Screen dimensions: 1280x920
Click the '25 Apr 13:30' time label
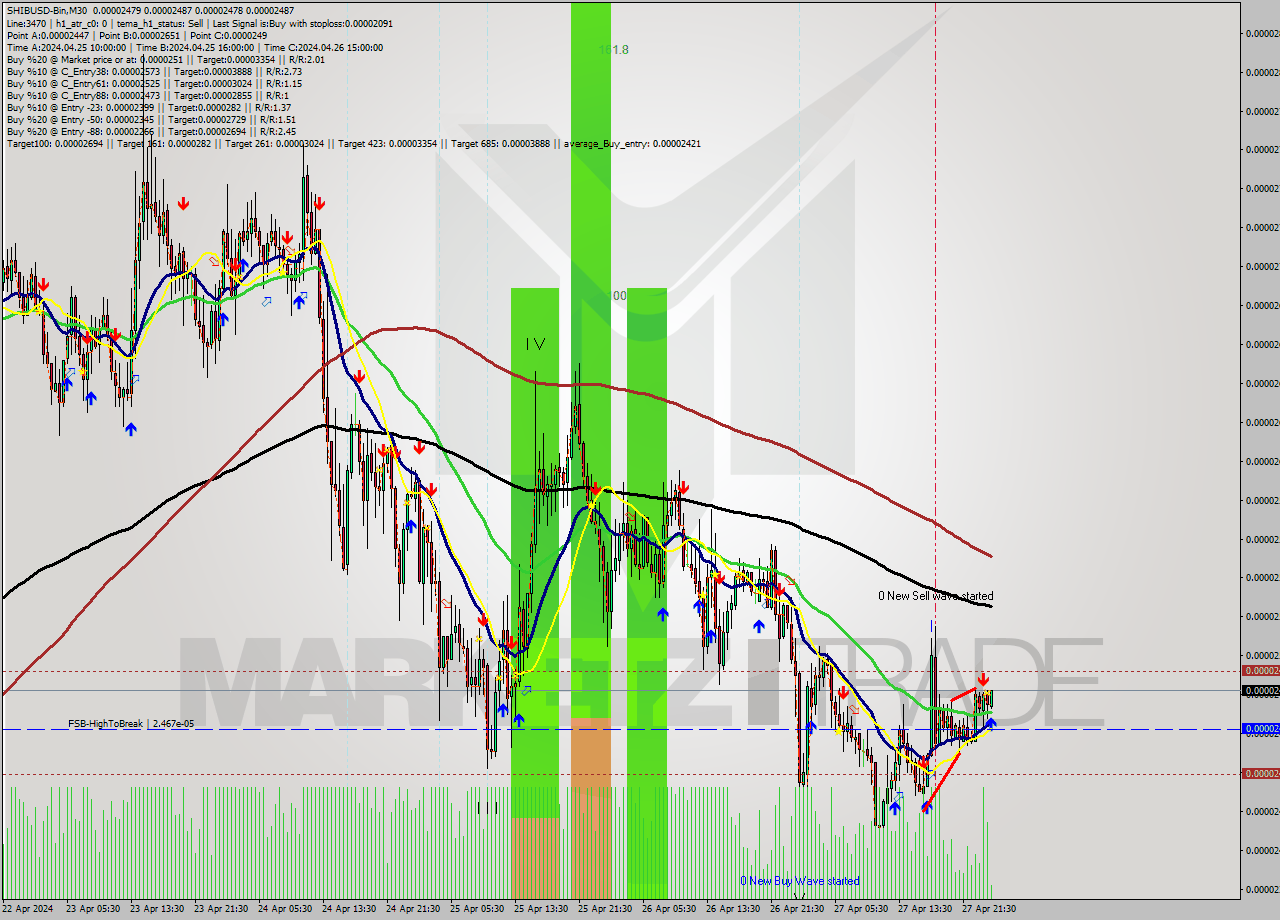point(541,909)
